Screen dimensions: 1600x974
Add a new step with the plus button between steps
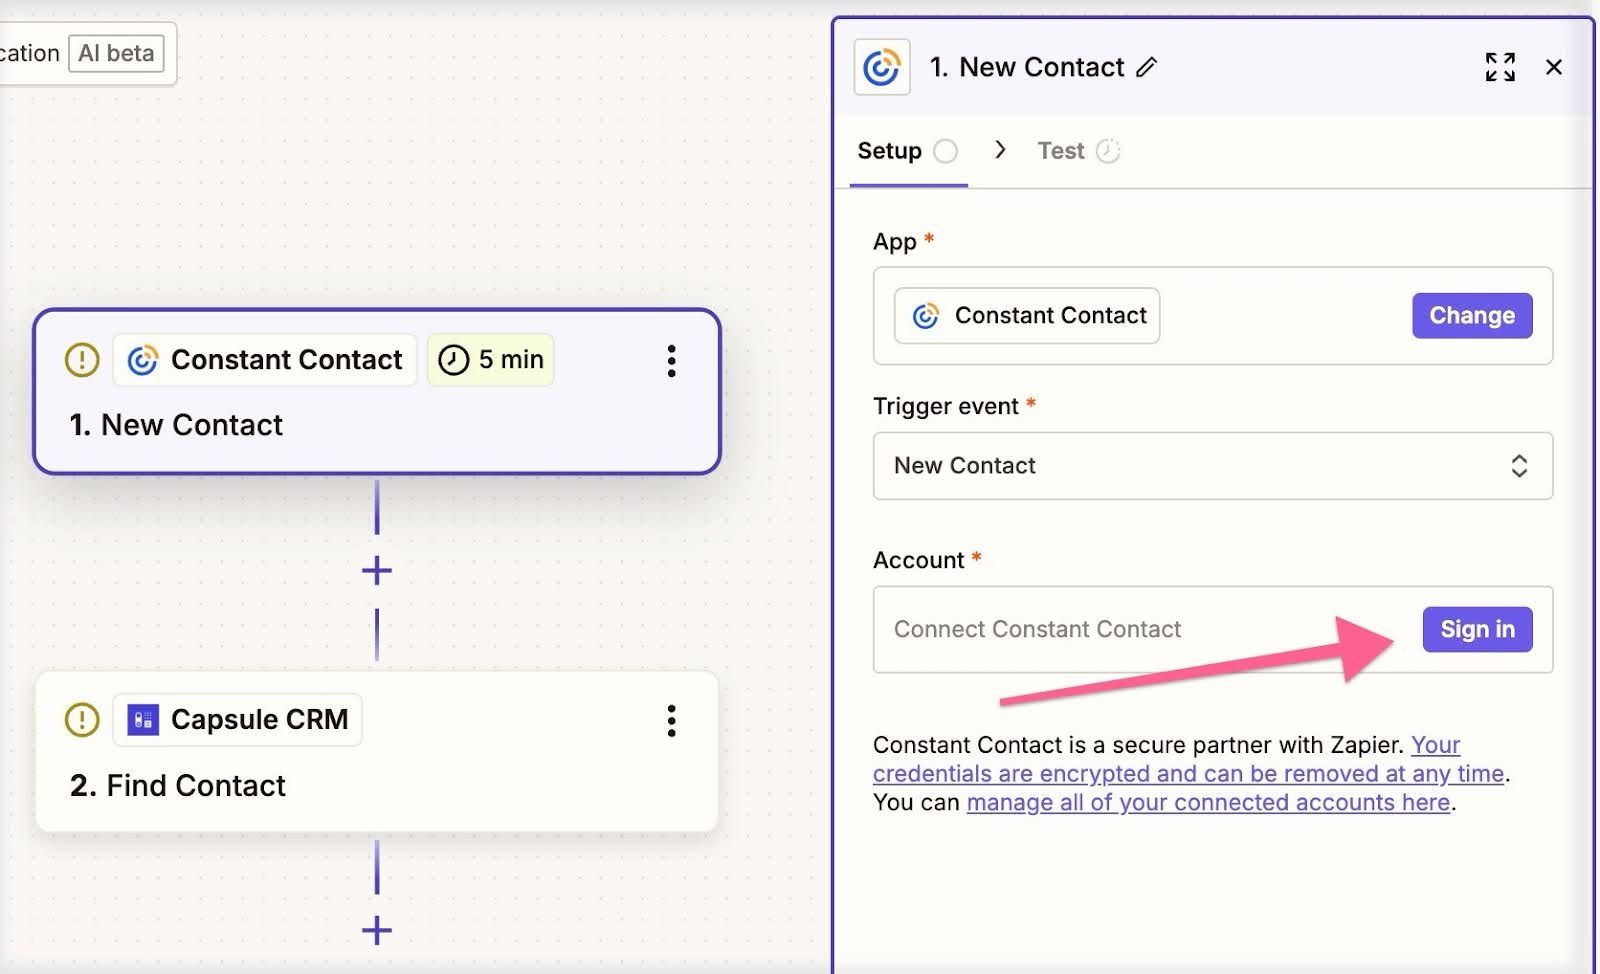tap(376, 571)
